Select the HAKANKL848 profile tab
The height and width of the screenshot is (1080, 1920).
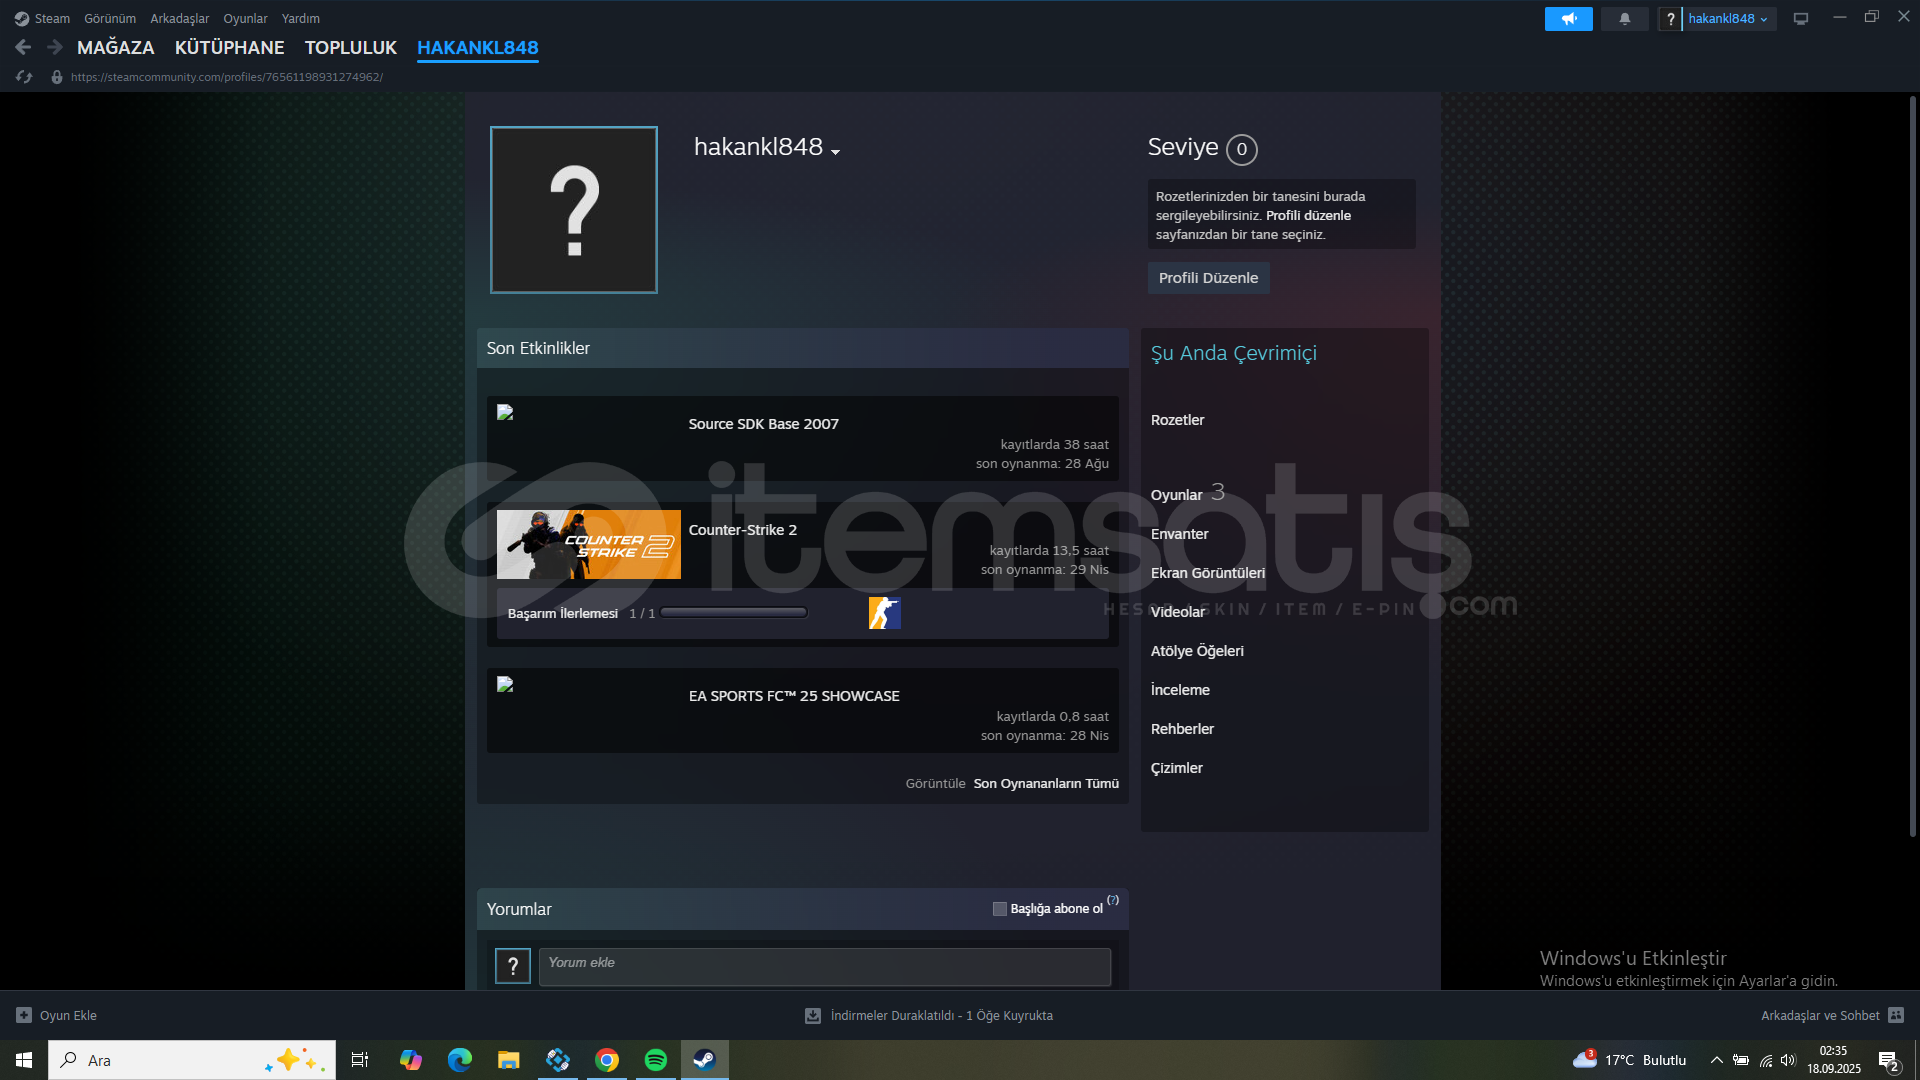pos(478,48)
